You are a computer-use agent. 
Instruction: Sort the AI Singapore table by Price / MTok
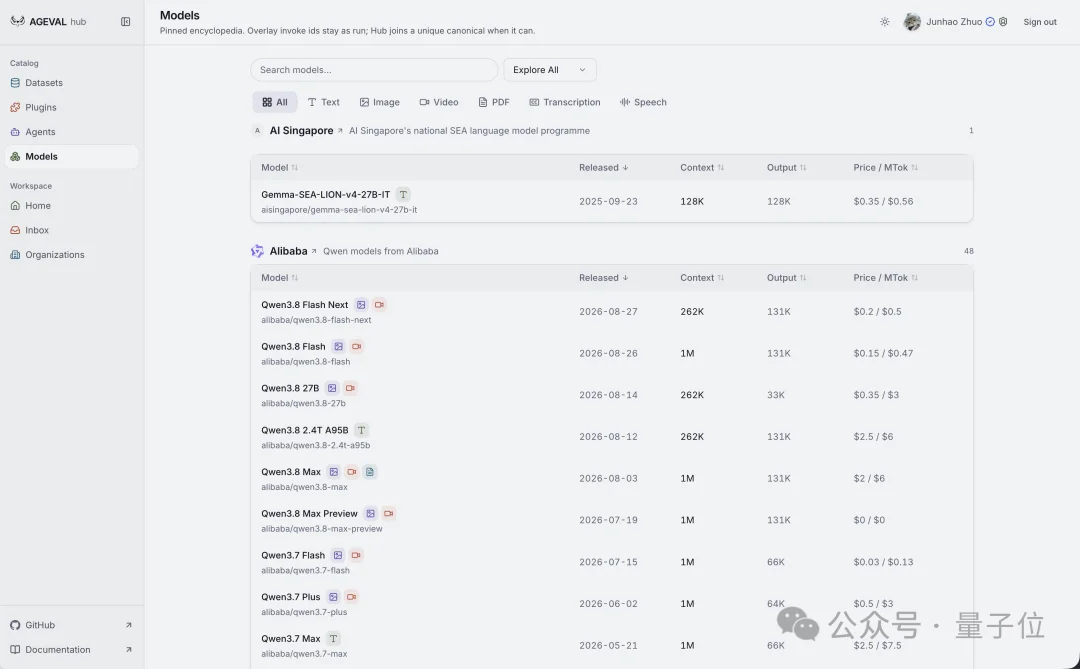click(885, 167)
